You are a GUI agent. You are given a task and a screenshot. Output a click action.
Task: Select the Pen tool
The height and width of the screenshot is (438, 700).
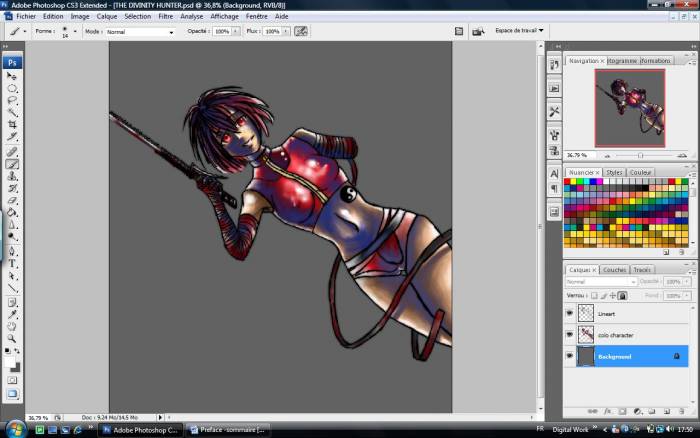tap(12, 252)
